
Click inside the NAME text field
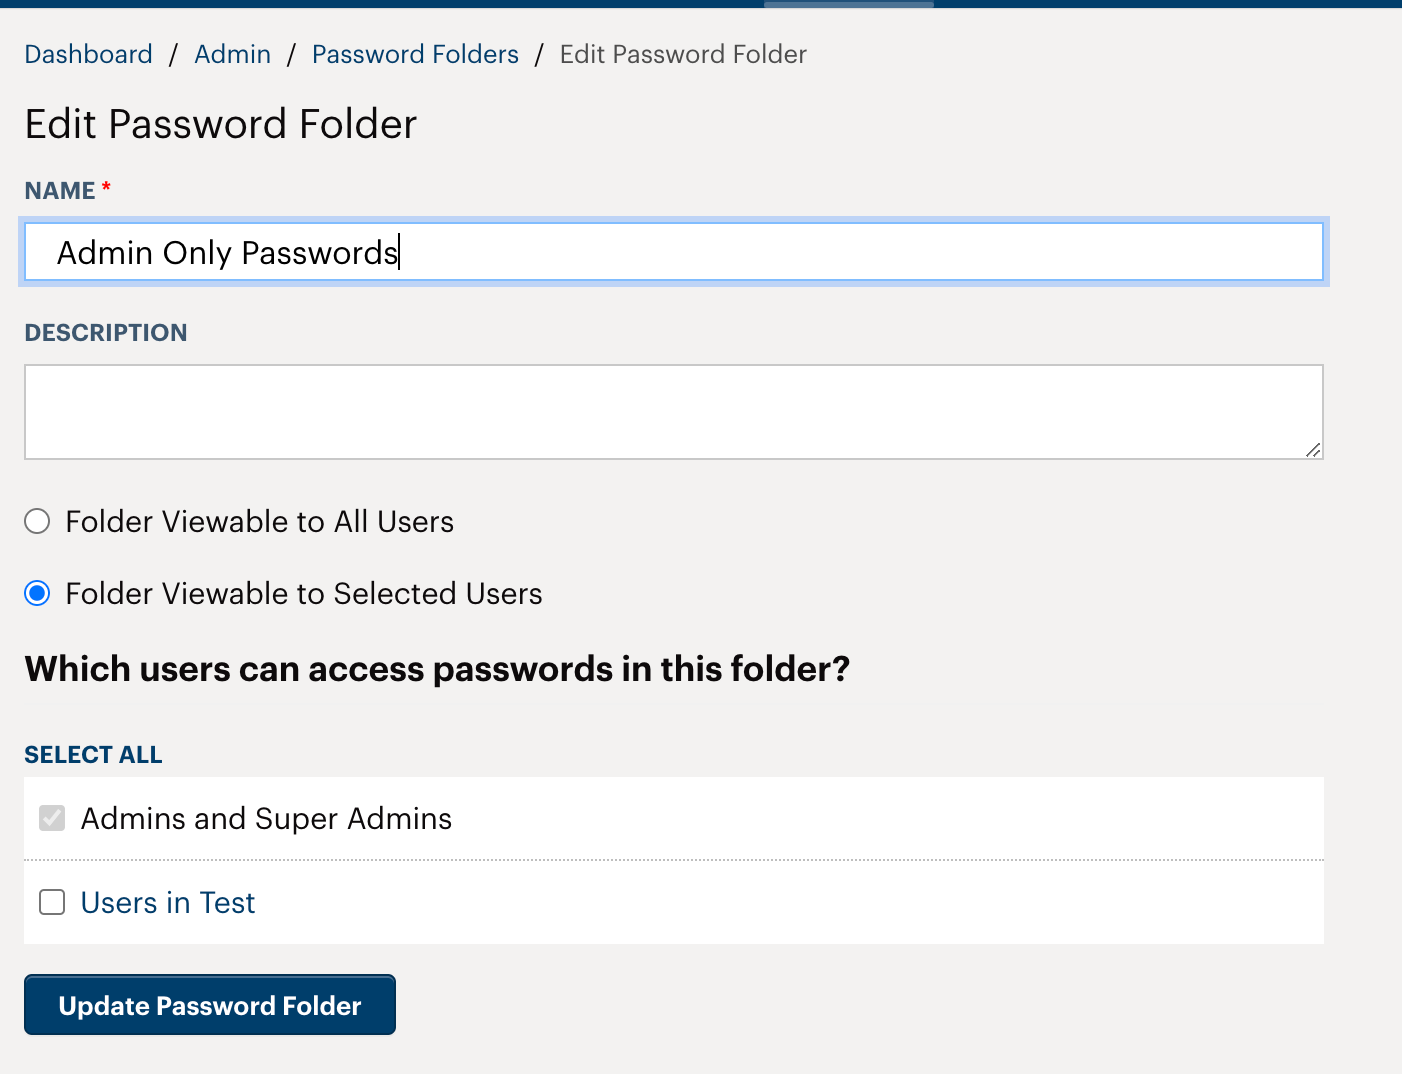click(670, 252)
